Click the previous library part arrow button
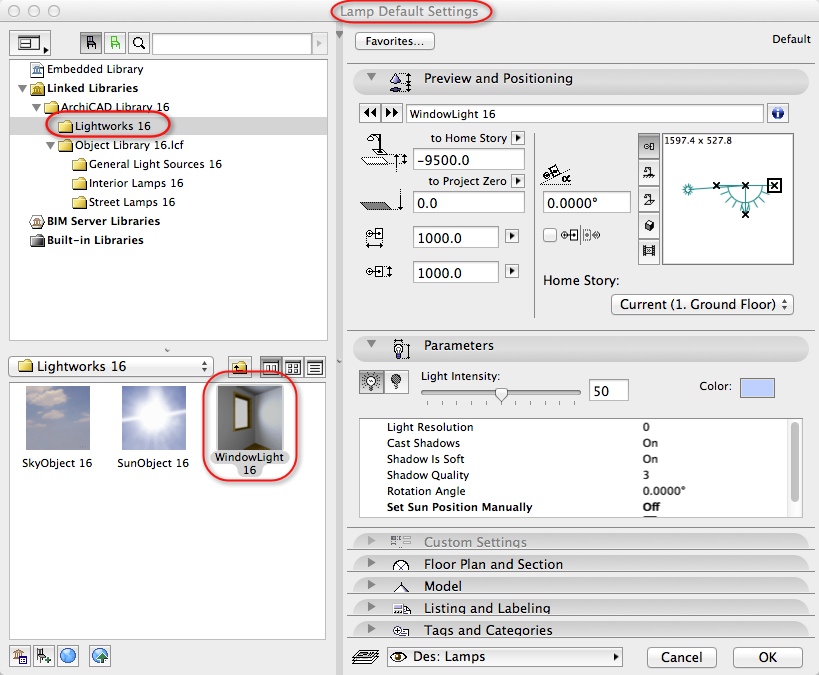The width and height of the screenshot is (819, 675). click(369, 114)
